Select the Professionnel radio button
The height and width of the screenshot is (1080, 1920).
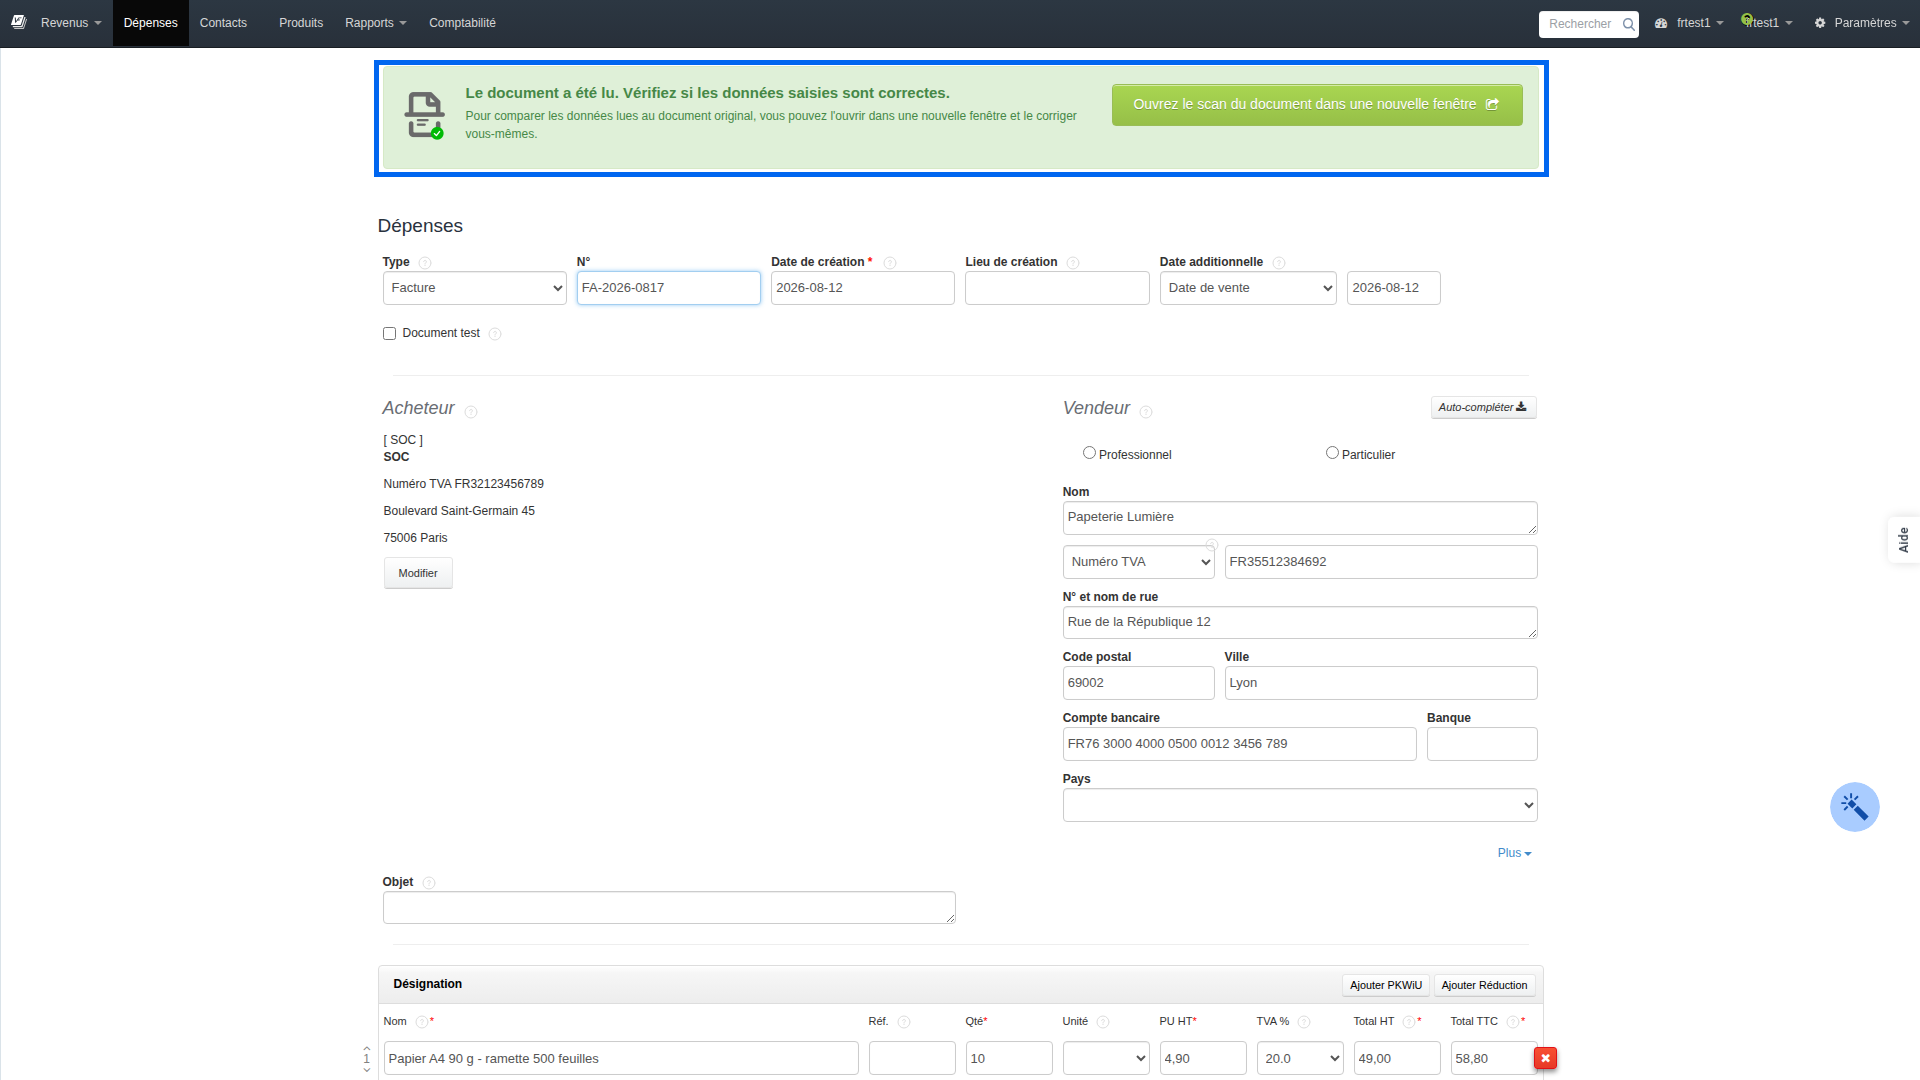pyautogui.click(x=1089, y=453)
